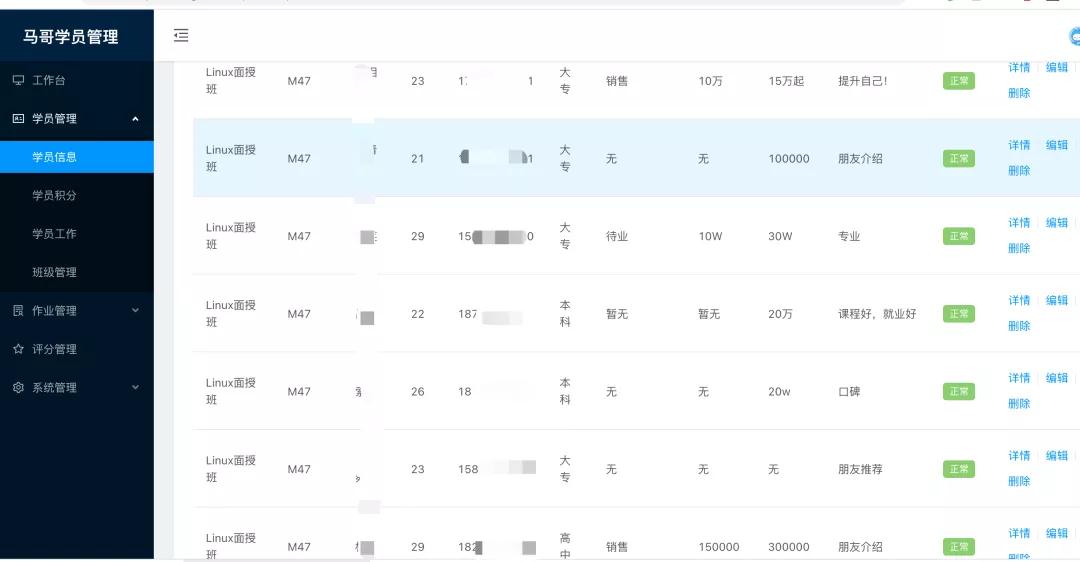The image size is (1080, 562).
Task: Click the 评分管理 star icon
Action: (x=18, y=349)
